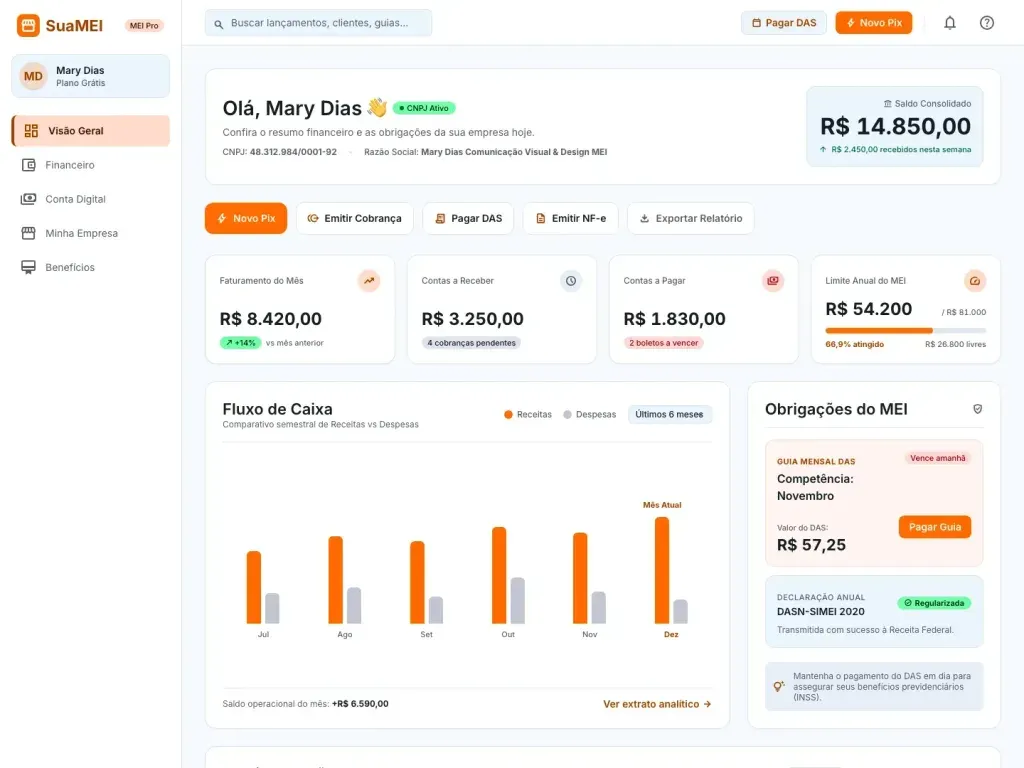The height and width of the screenshot is (768, 1024).
Task: Click the Minha Empresa store icon
Action: 29,233
